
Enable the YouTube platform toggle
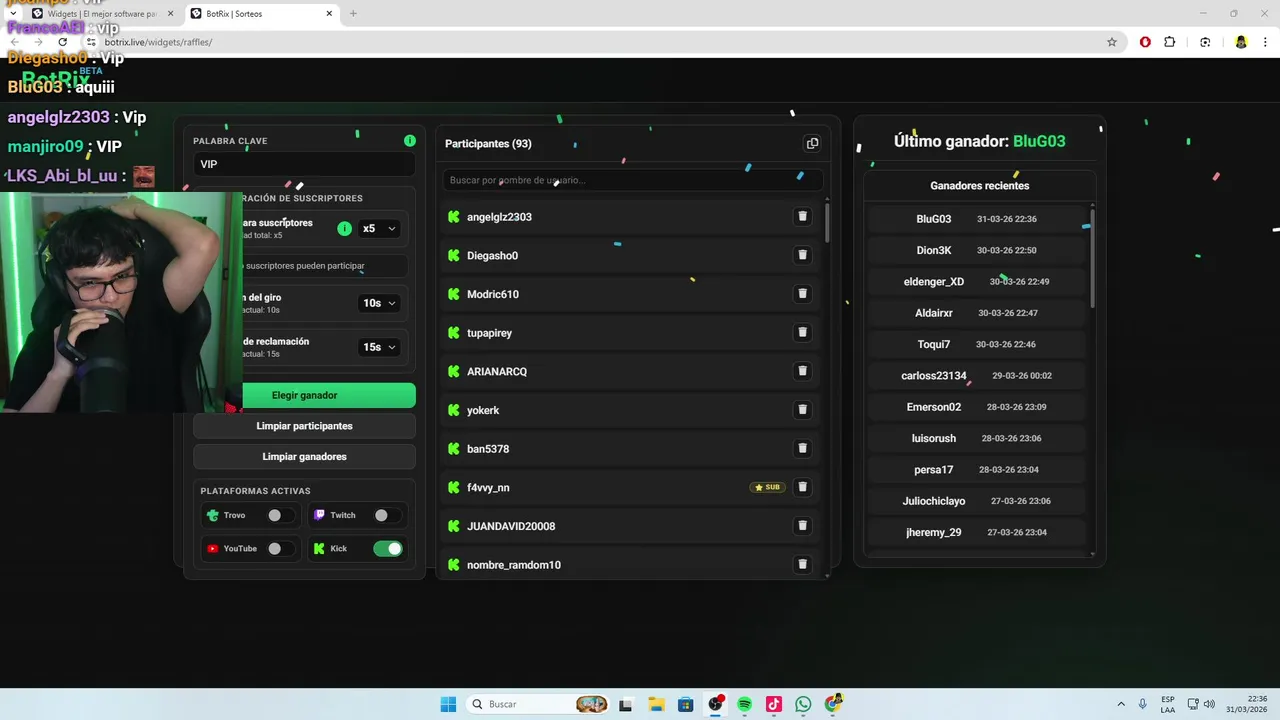[280, 548]
